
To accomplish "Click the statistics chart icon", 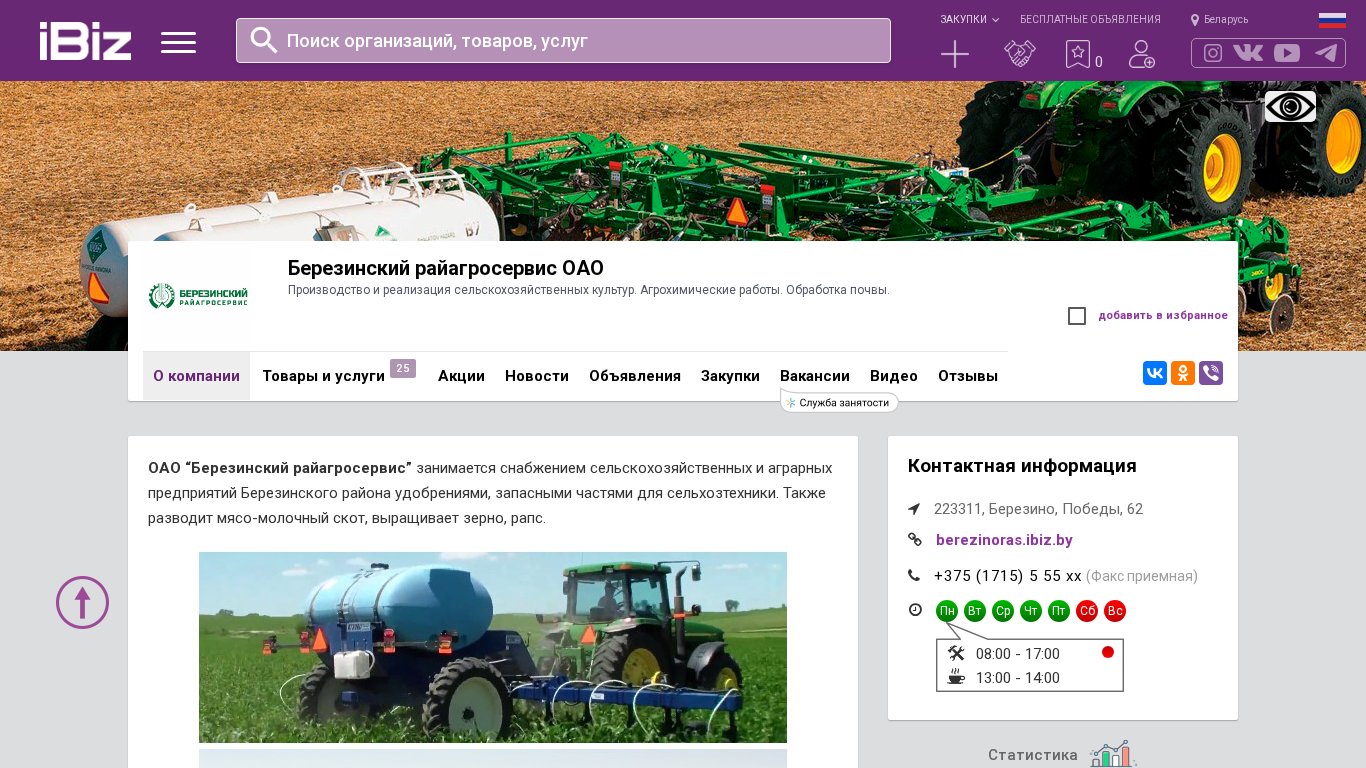I will click(1113, 754).
